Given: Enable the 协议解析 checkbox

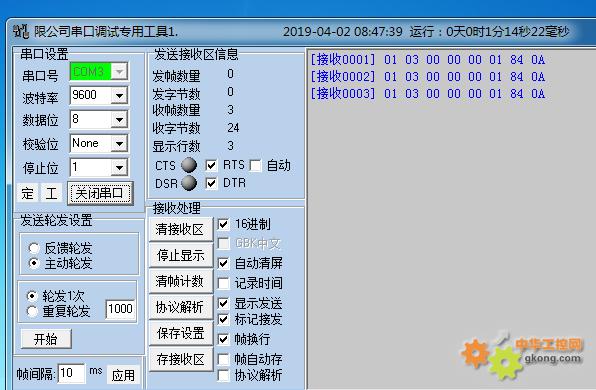Looking at the screenshot, I should pyautogui.click(x=224, y=375).
